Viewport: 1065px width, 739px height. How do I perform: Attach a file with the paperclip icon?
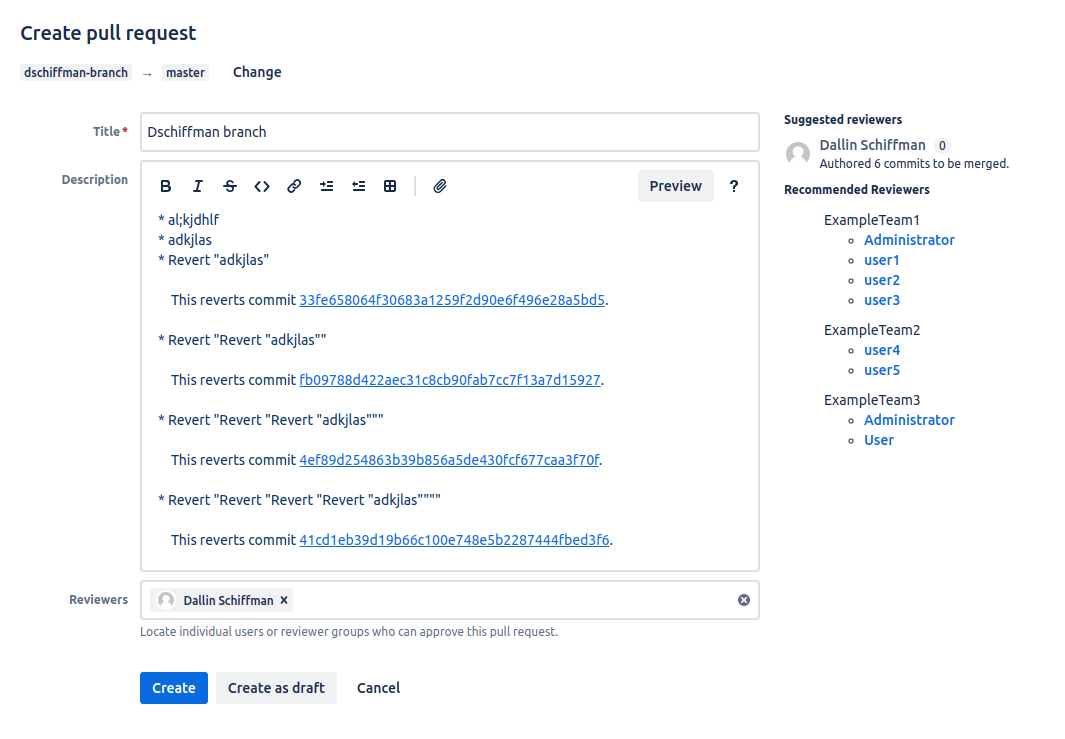coord(439,186)
